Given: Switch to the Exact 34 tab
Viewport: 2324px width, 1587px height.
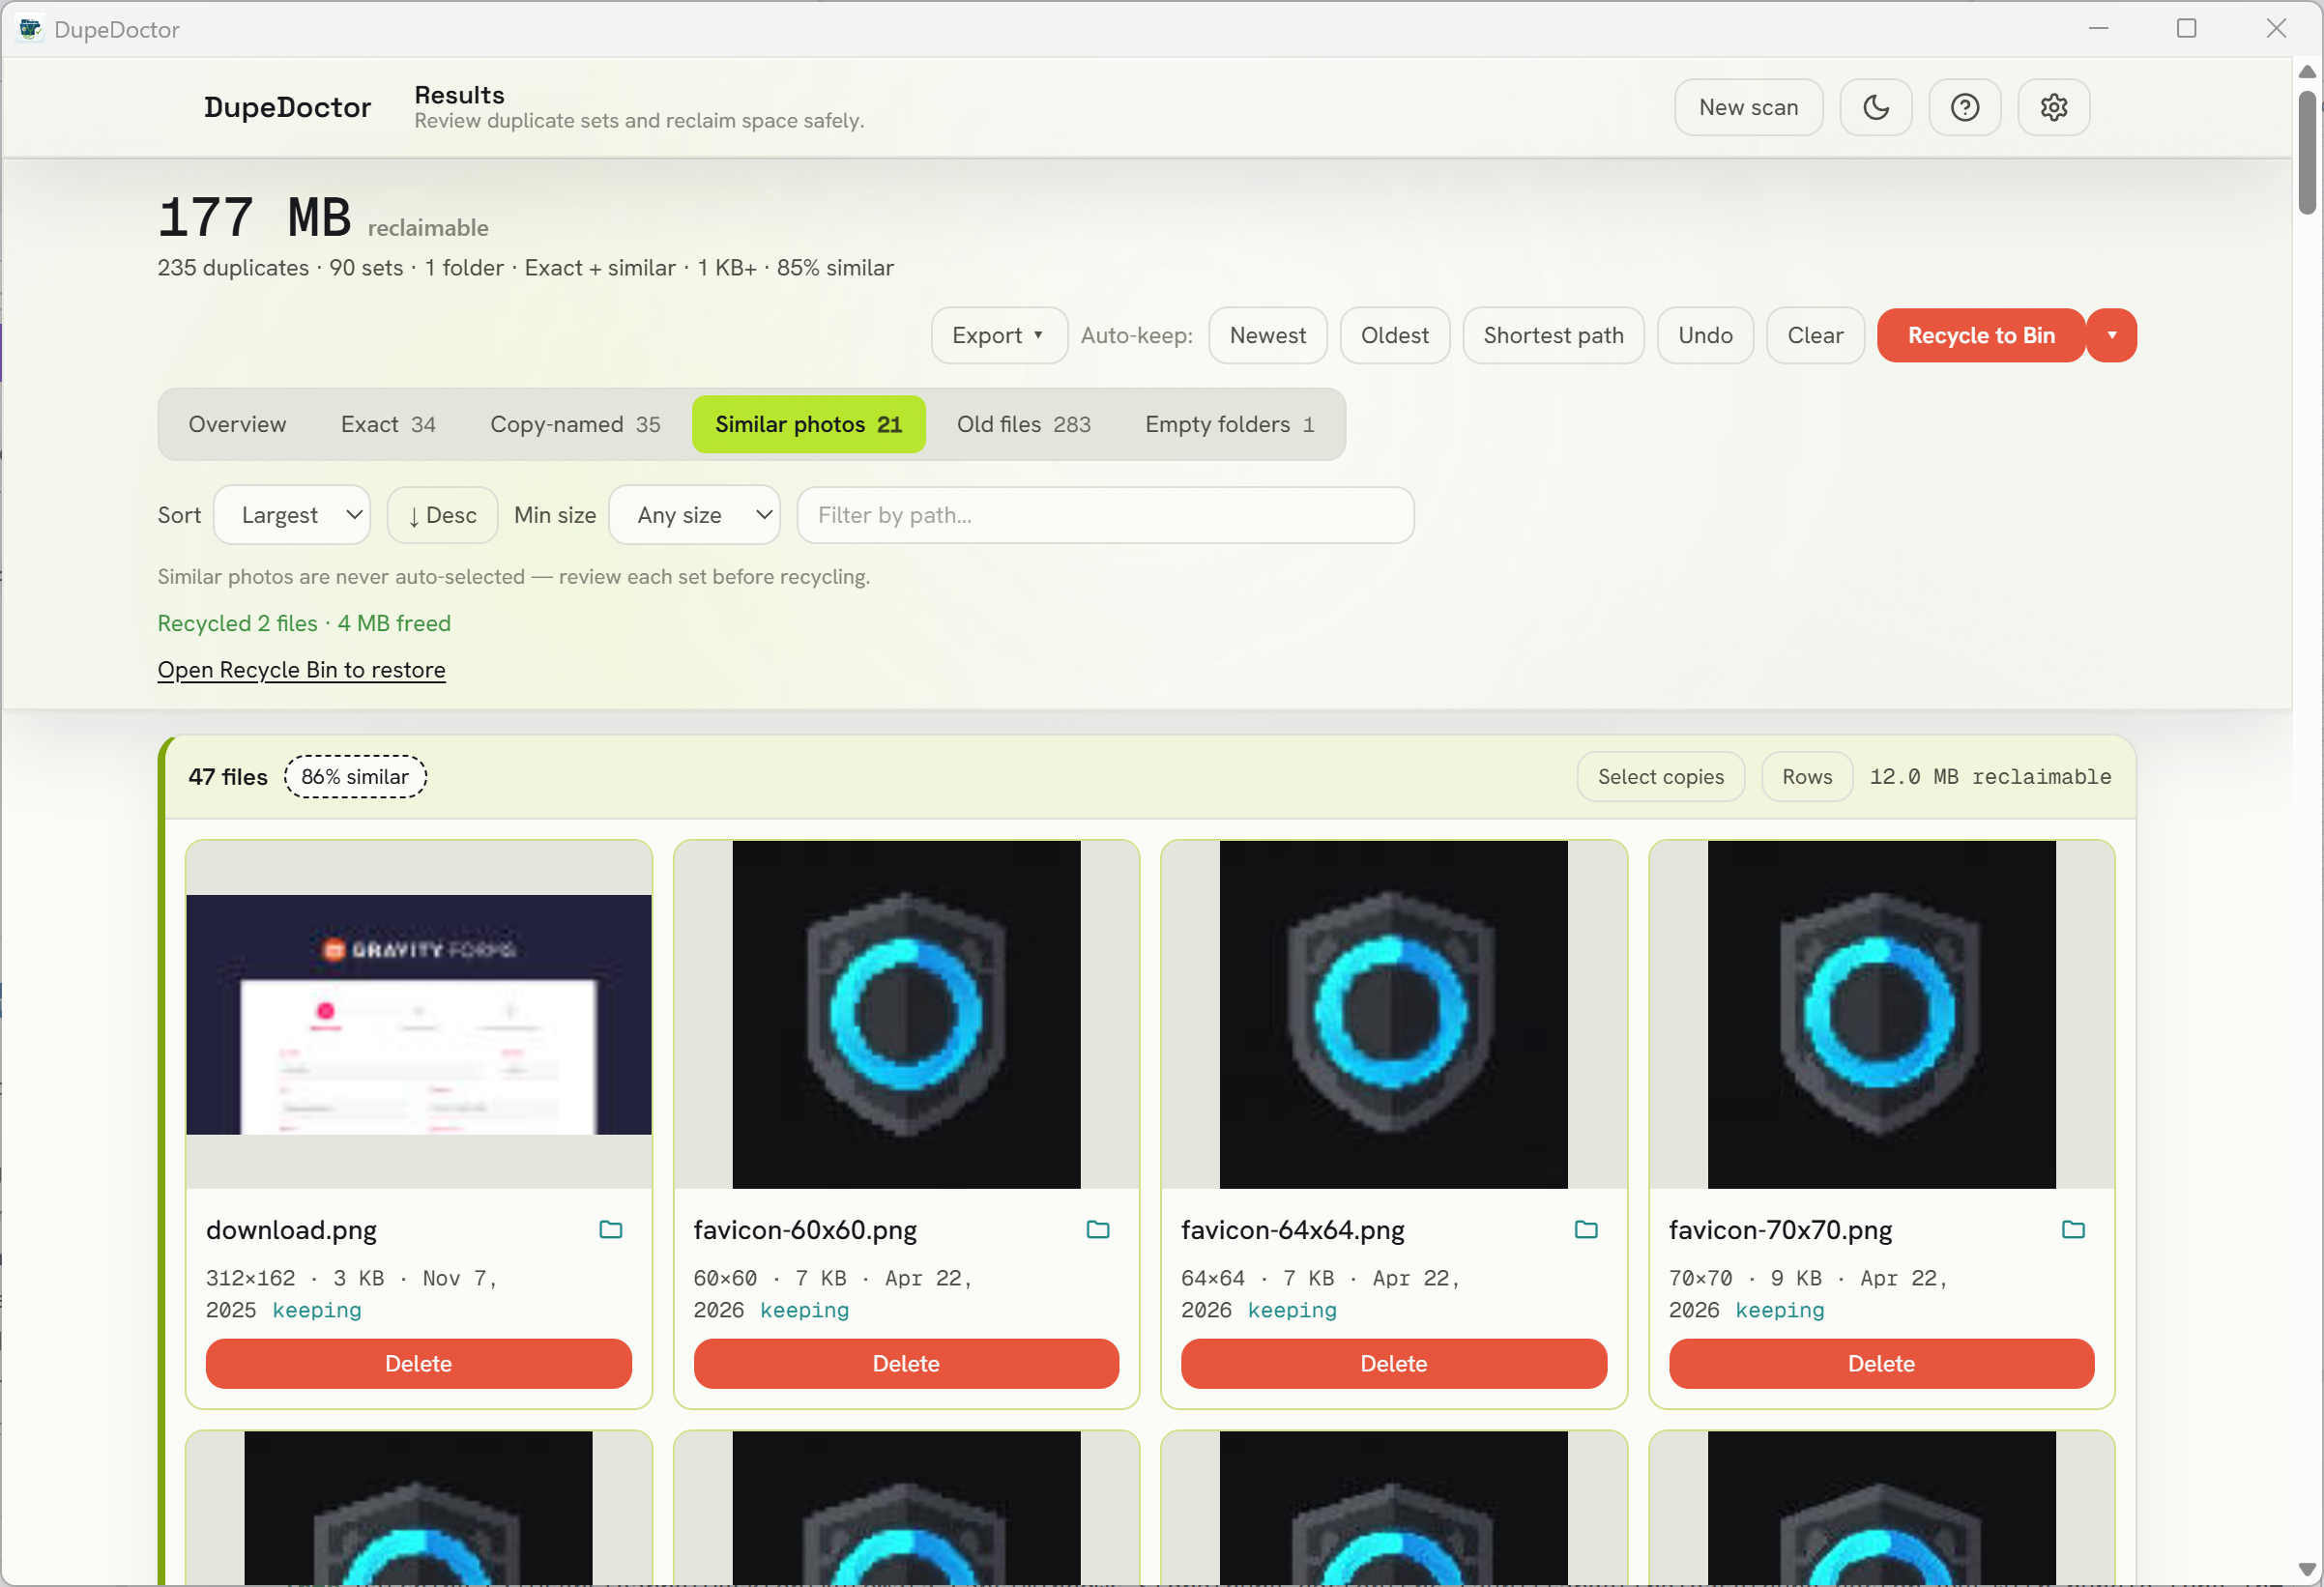Looking at the screenshot, I should (388, 424).
